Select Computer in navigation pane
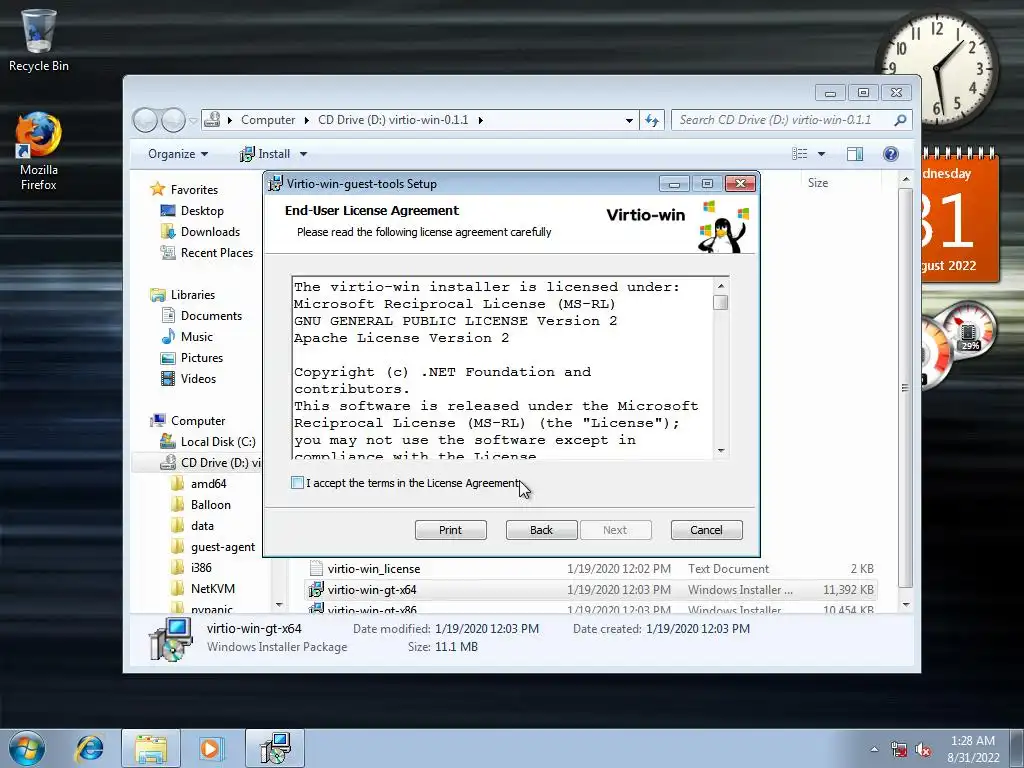Screen dimensions: 1024x768 click(198, 421)
